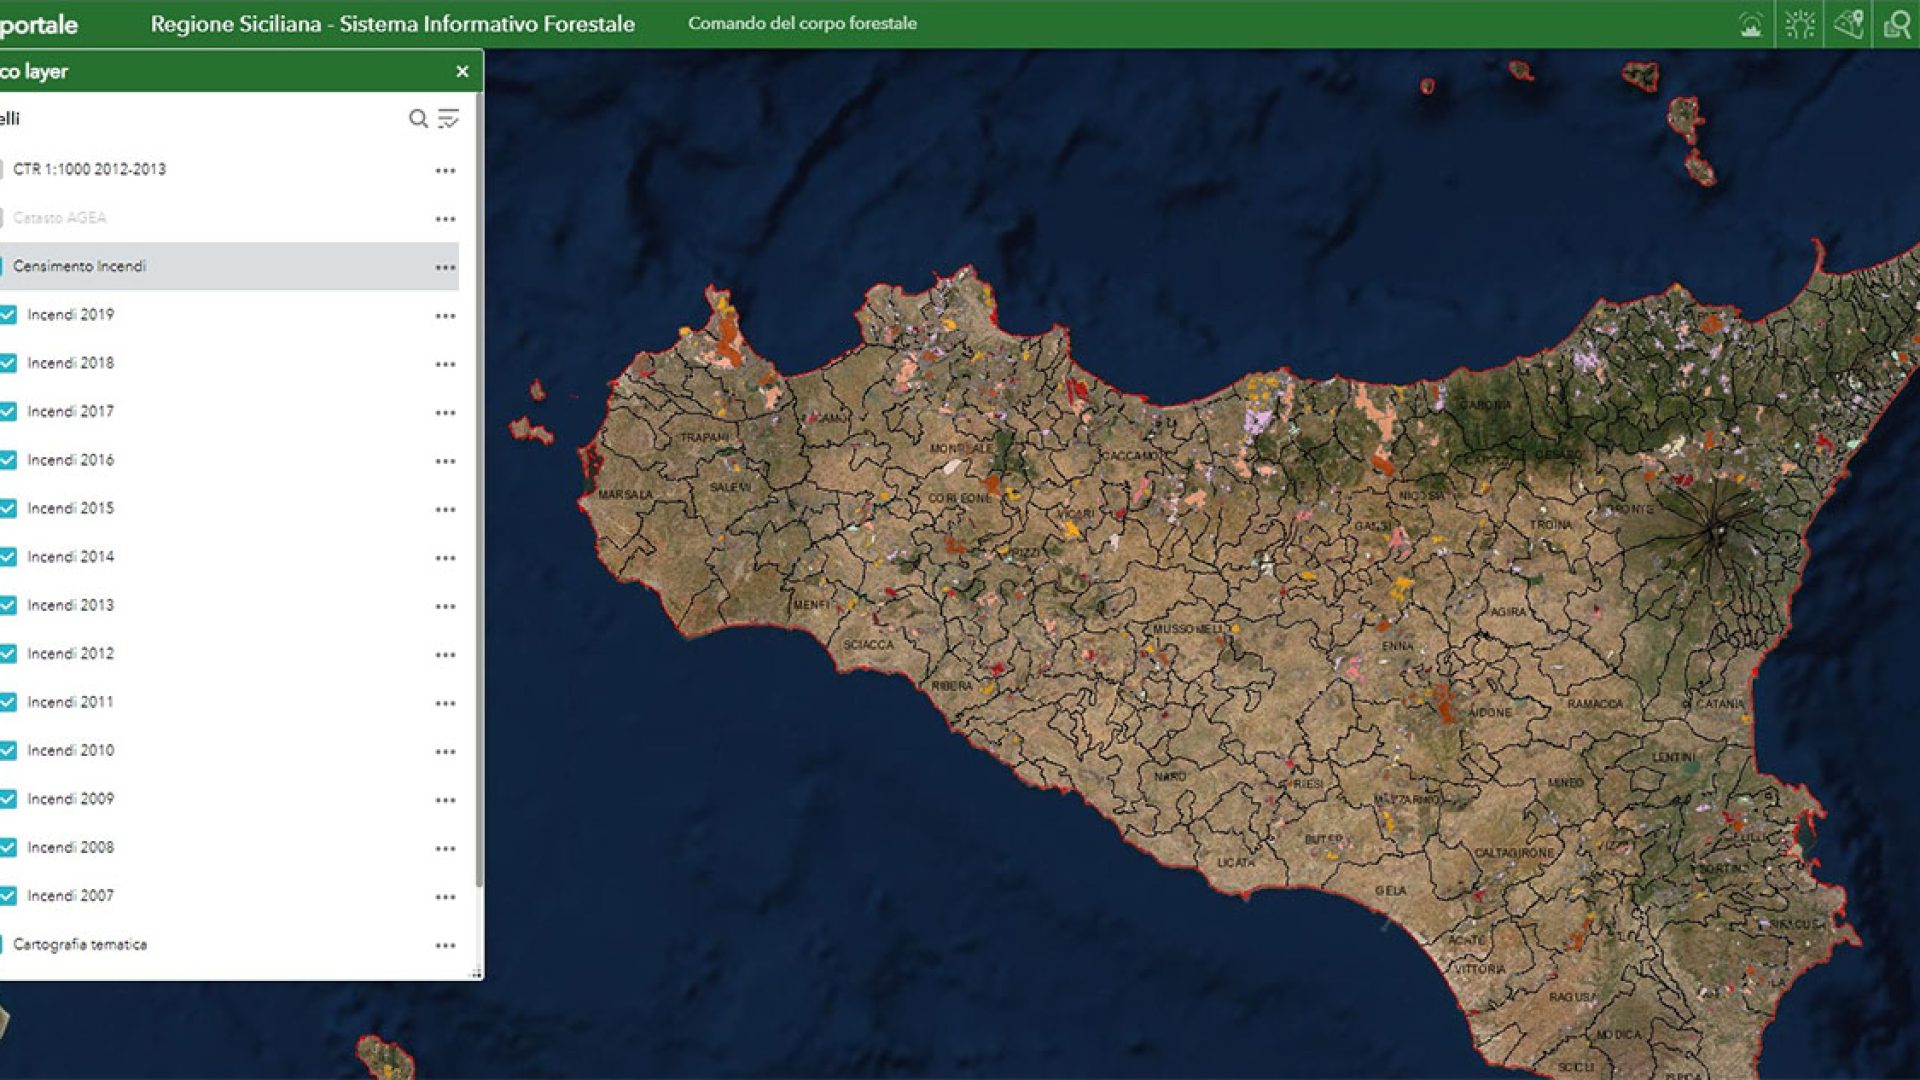Open options menu for Incendi 2019

click(x=445, y=316)
